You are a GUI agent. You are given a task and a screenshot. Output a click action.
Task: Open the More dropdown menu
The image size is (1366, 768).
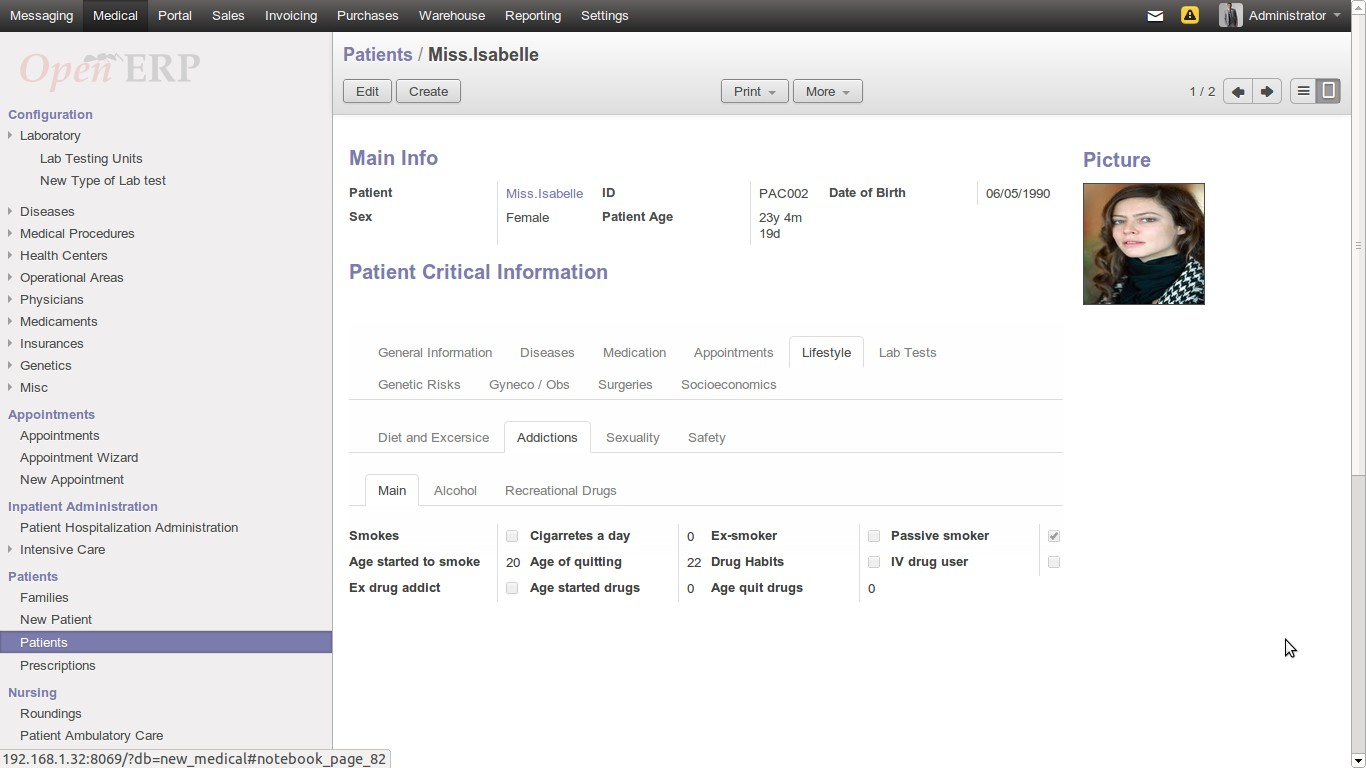[827, 91]
